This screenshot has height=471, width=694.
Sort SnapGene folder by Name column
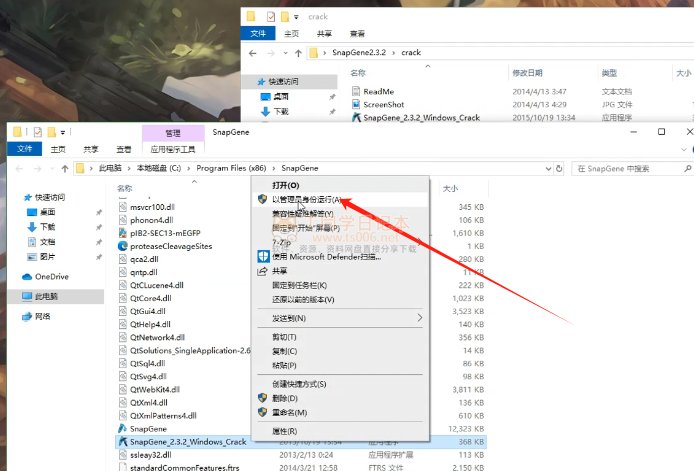(125, 189)
